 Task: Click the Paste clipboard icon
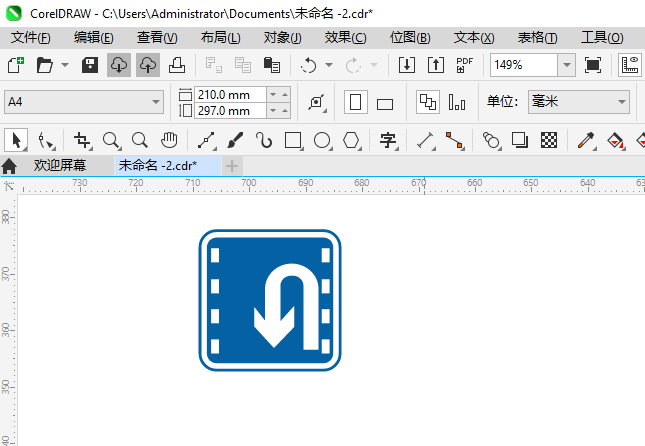pyautogui.click(x=272, y=65)
